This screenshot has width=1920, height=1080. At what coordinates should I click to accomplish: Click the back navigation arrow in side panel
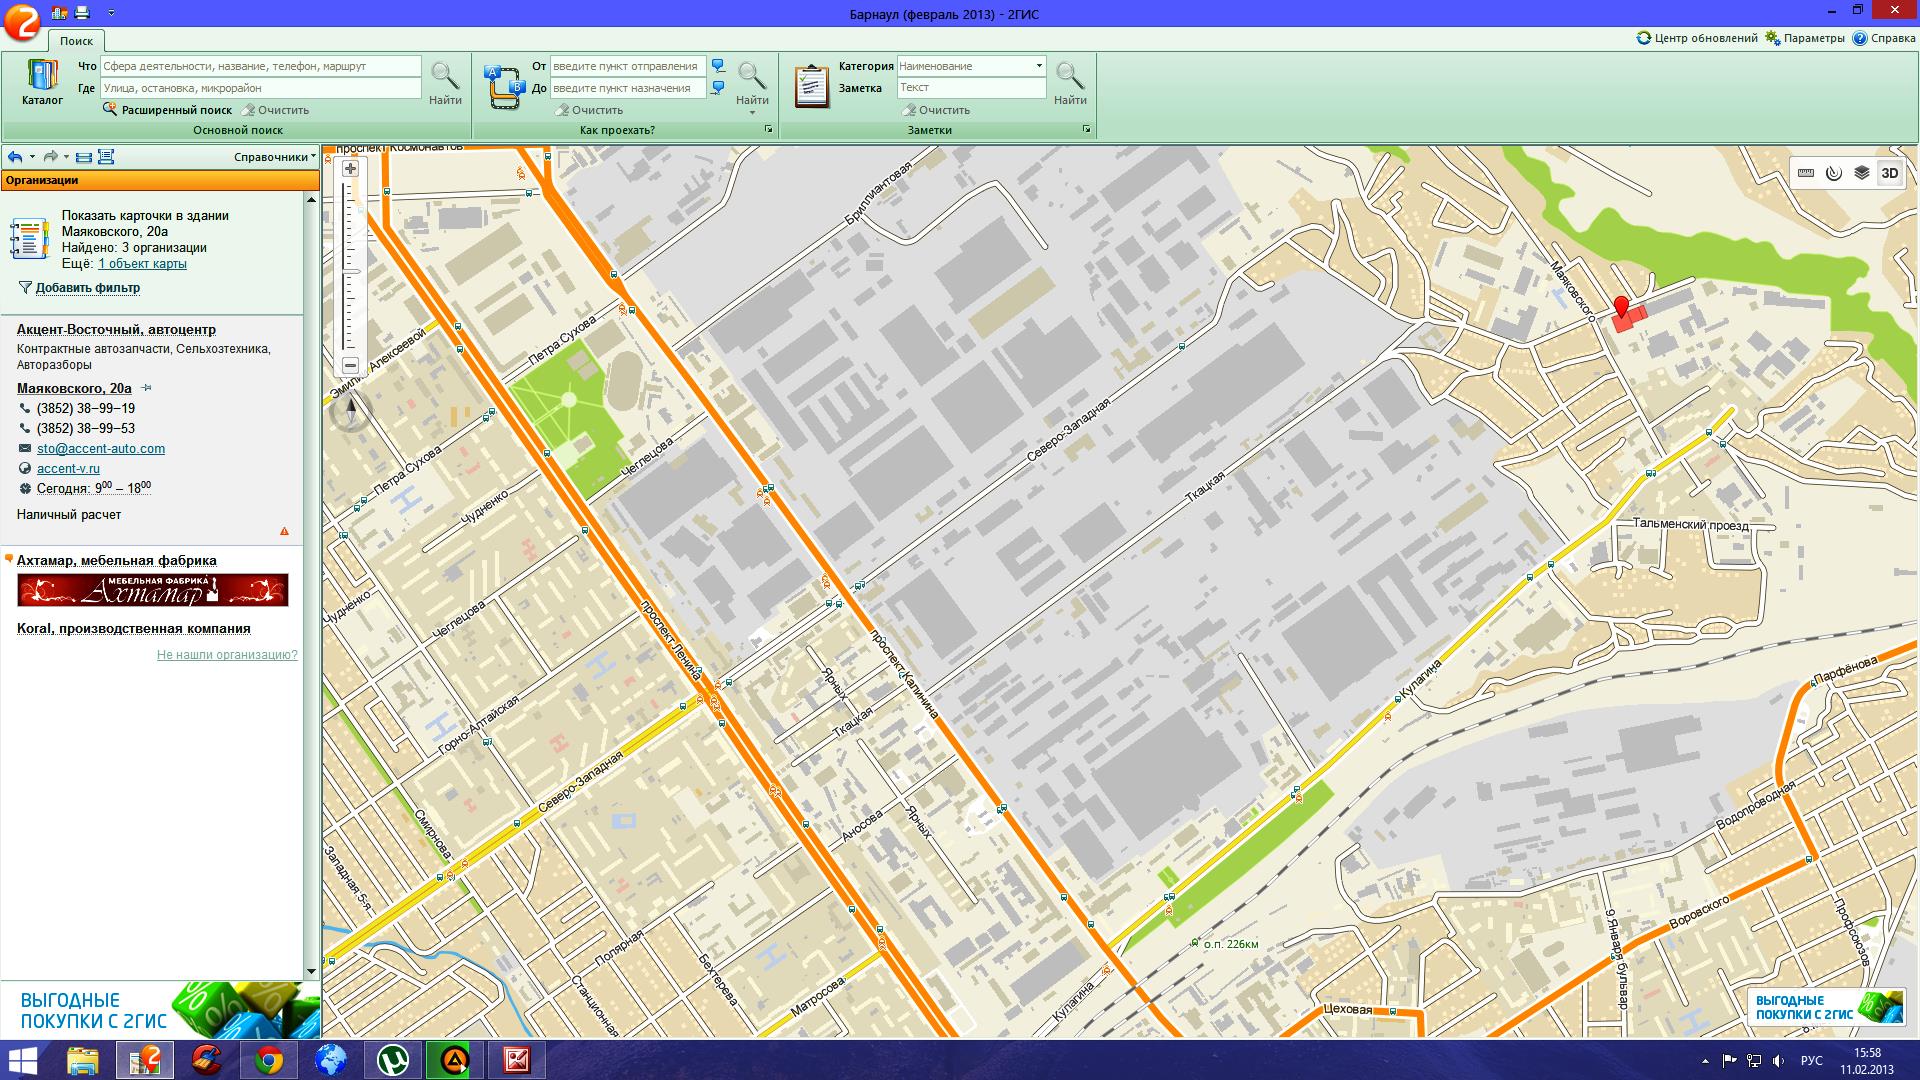click(x=15, y=157)
